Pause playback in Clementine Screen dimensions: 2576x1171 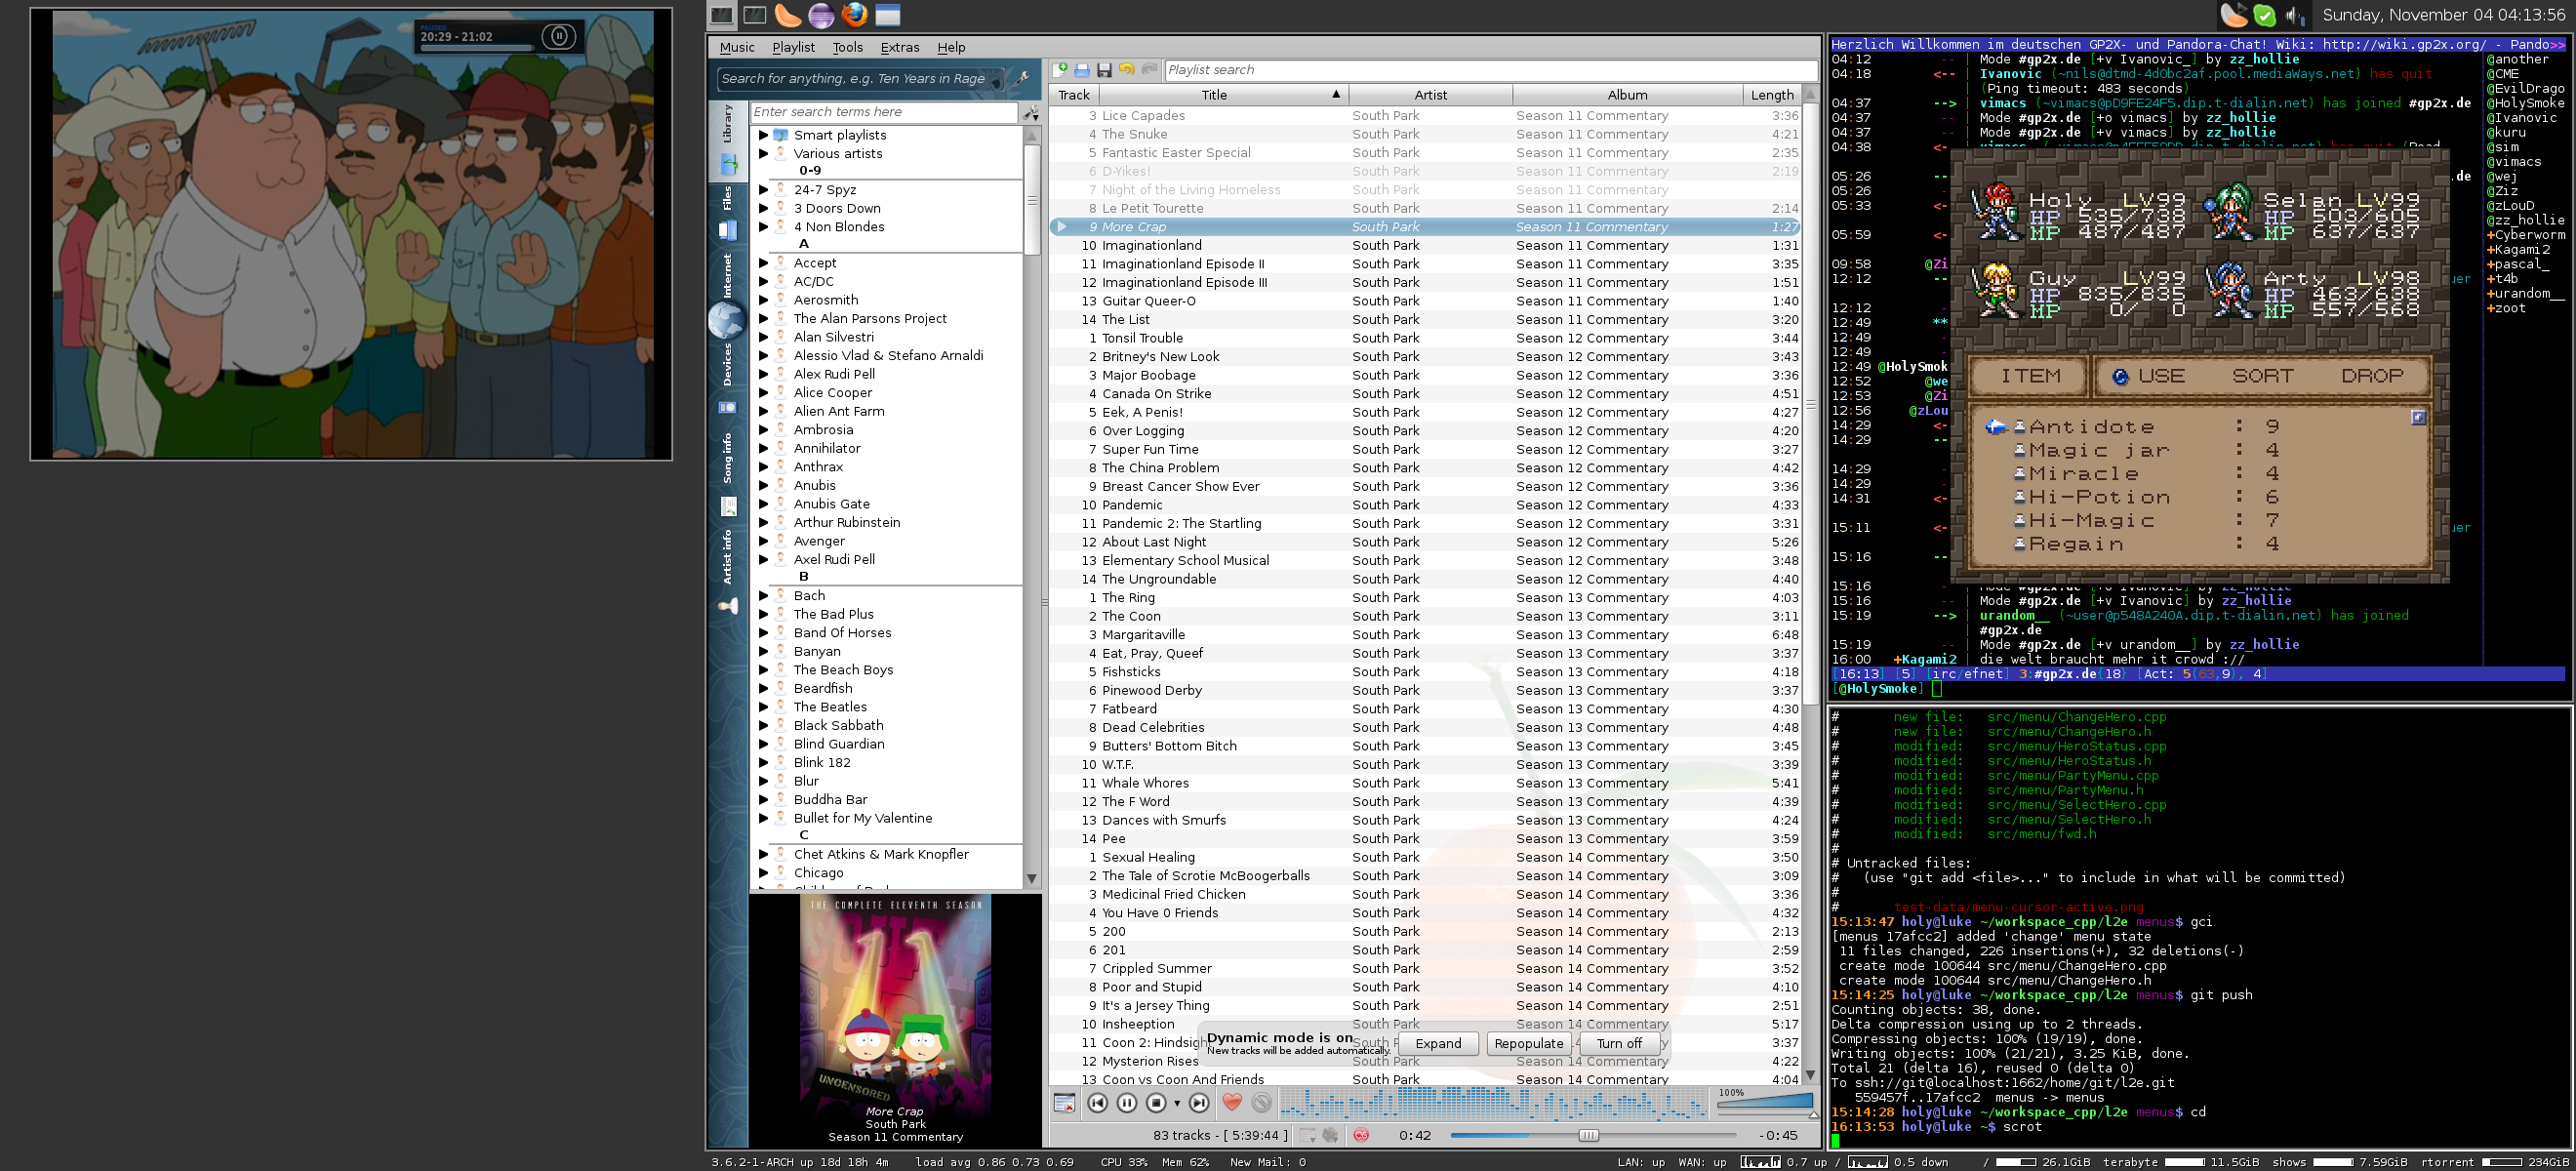pyautogui.click(x=1126, y=1102)
